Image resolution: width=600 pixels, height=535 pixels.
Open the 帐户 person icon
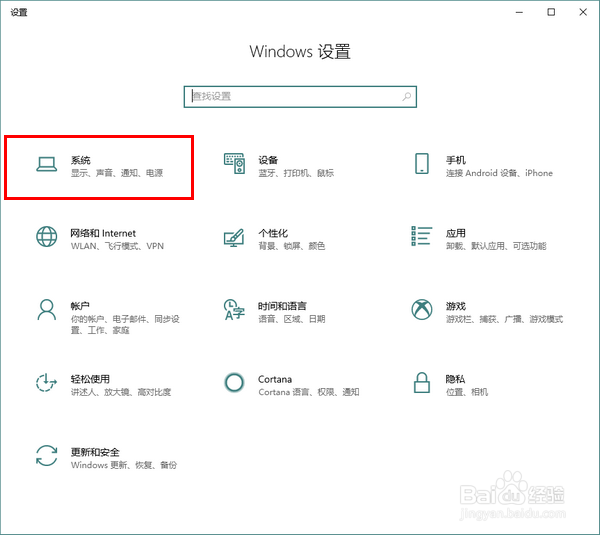pyautogui.click(x=47, y=310)
